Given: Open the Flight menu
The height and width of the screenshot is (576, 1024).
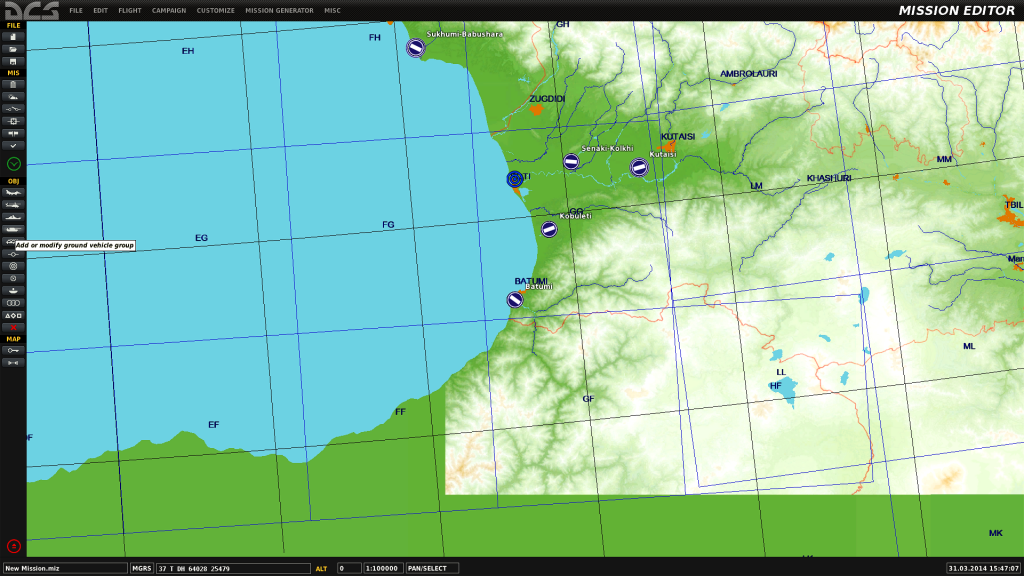Looking at the screenshot, I should [x=130, y=11].
